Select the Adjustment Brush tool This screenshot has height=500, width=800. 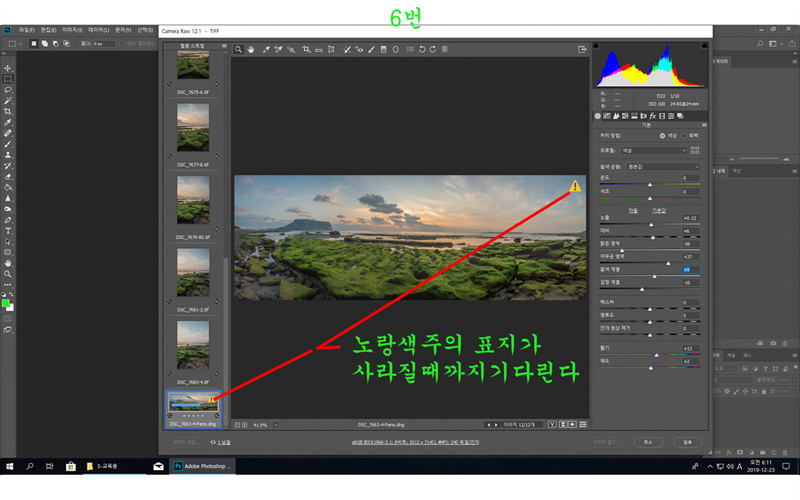[x=371, y=49]
